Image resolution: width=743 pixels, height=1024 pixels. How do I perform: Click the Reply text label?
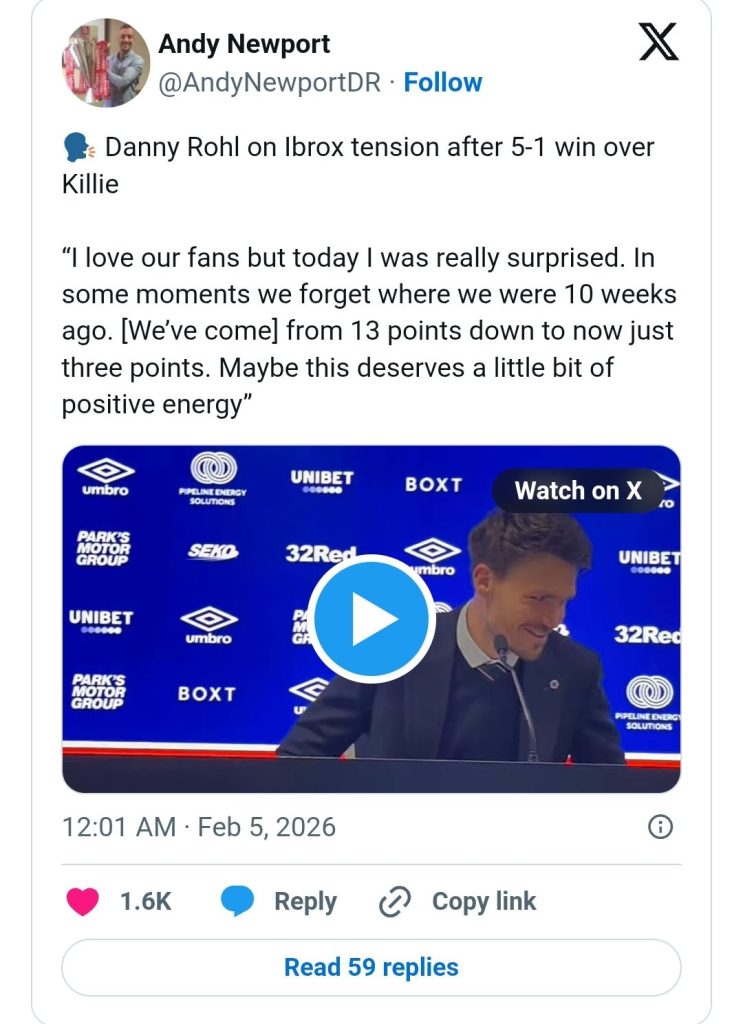(x=305, y=901)
